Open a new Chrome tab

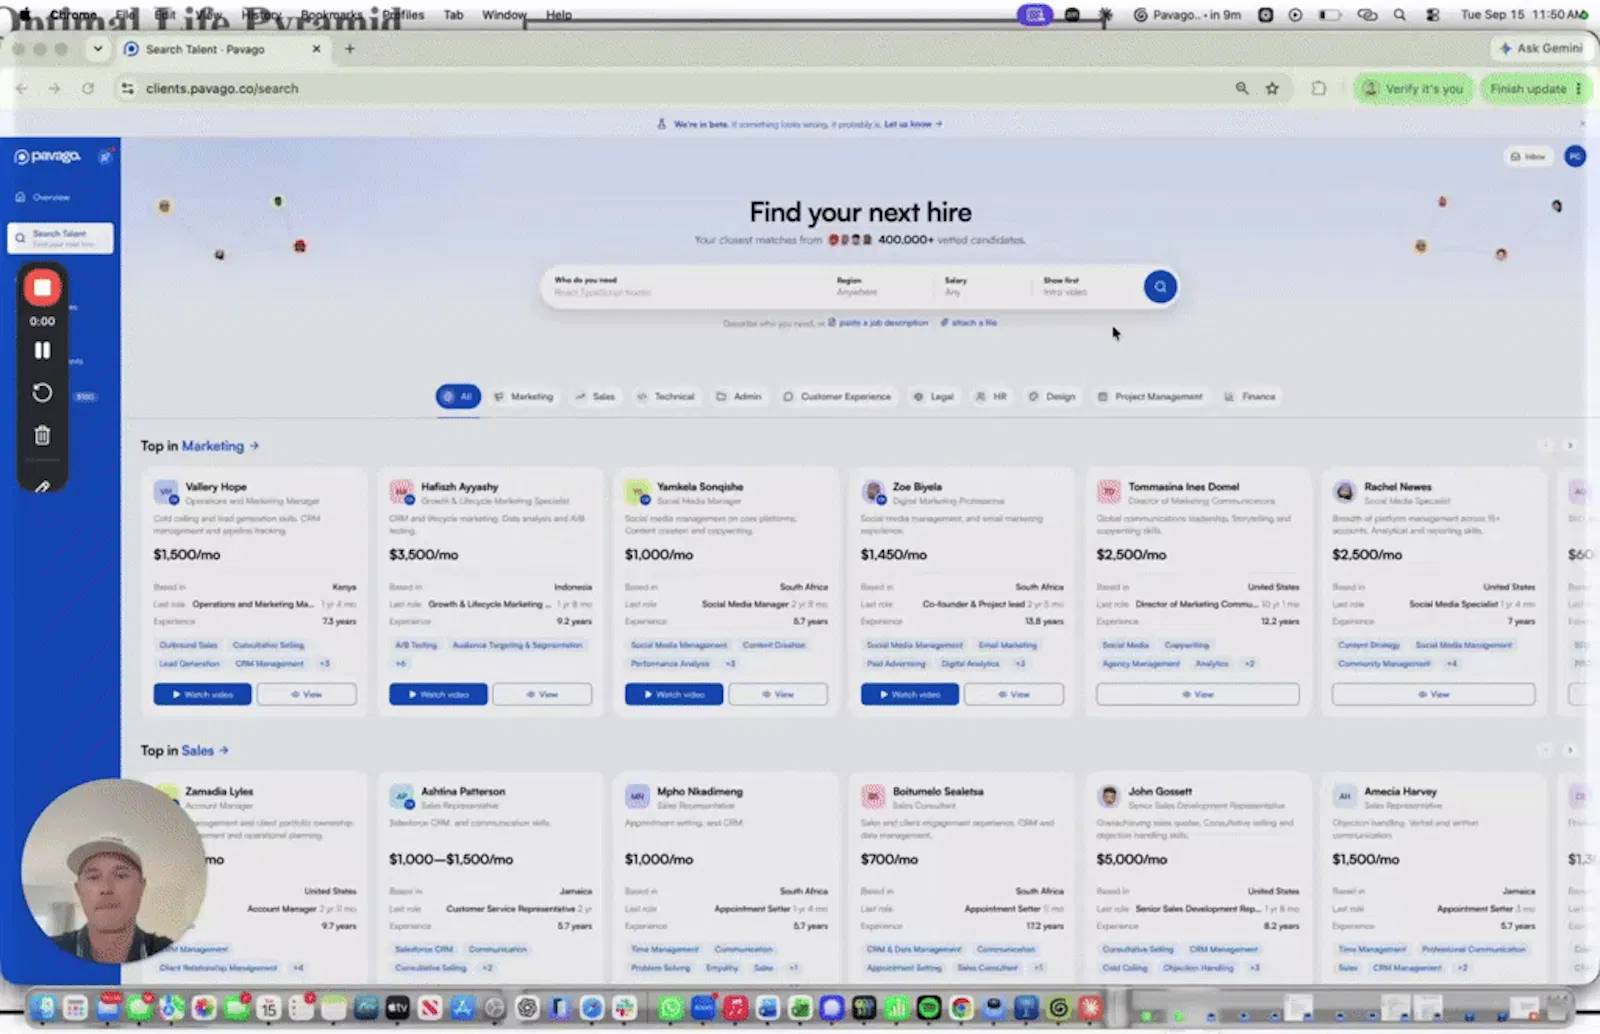[x=349, y=48]
